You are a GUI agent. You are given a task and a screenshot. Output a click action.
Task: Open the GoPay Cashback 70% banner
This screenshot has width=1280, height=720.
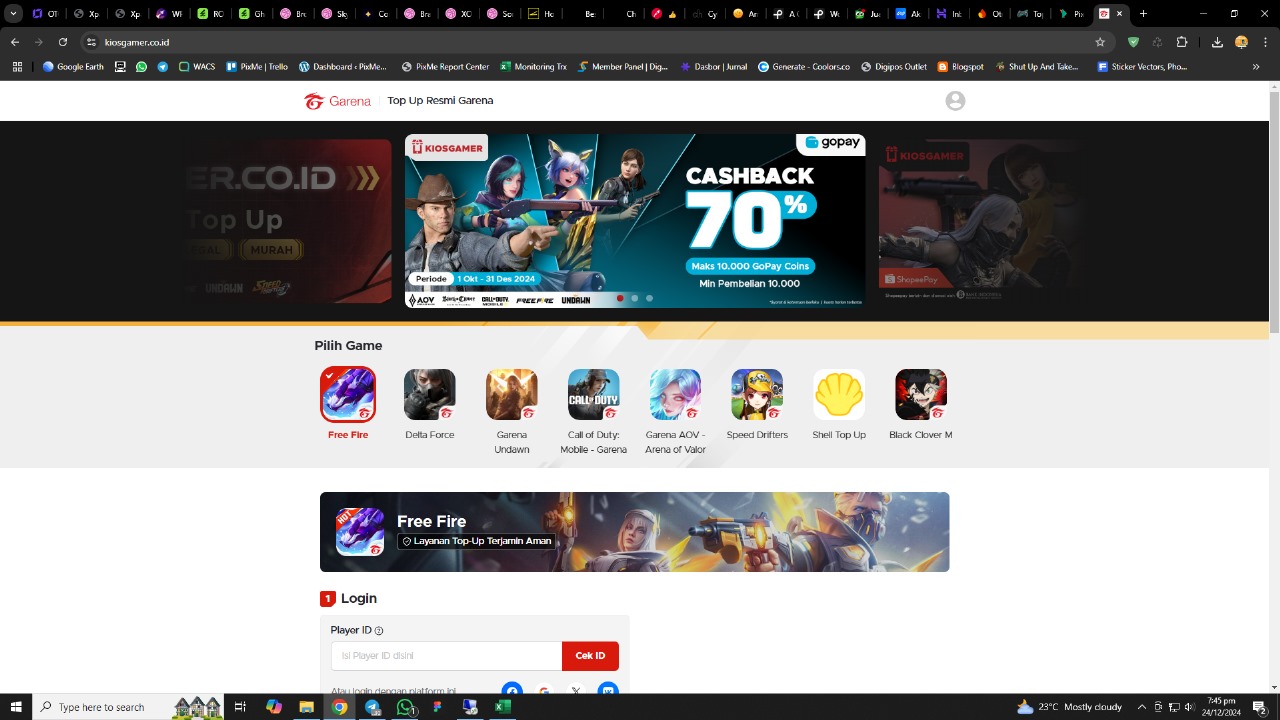coord(635,221)
